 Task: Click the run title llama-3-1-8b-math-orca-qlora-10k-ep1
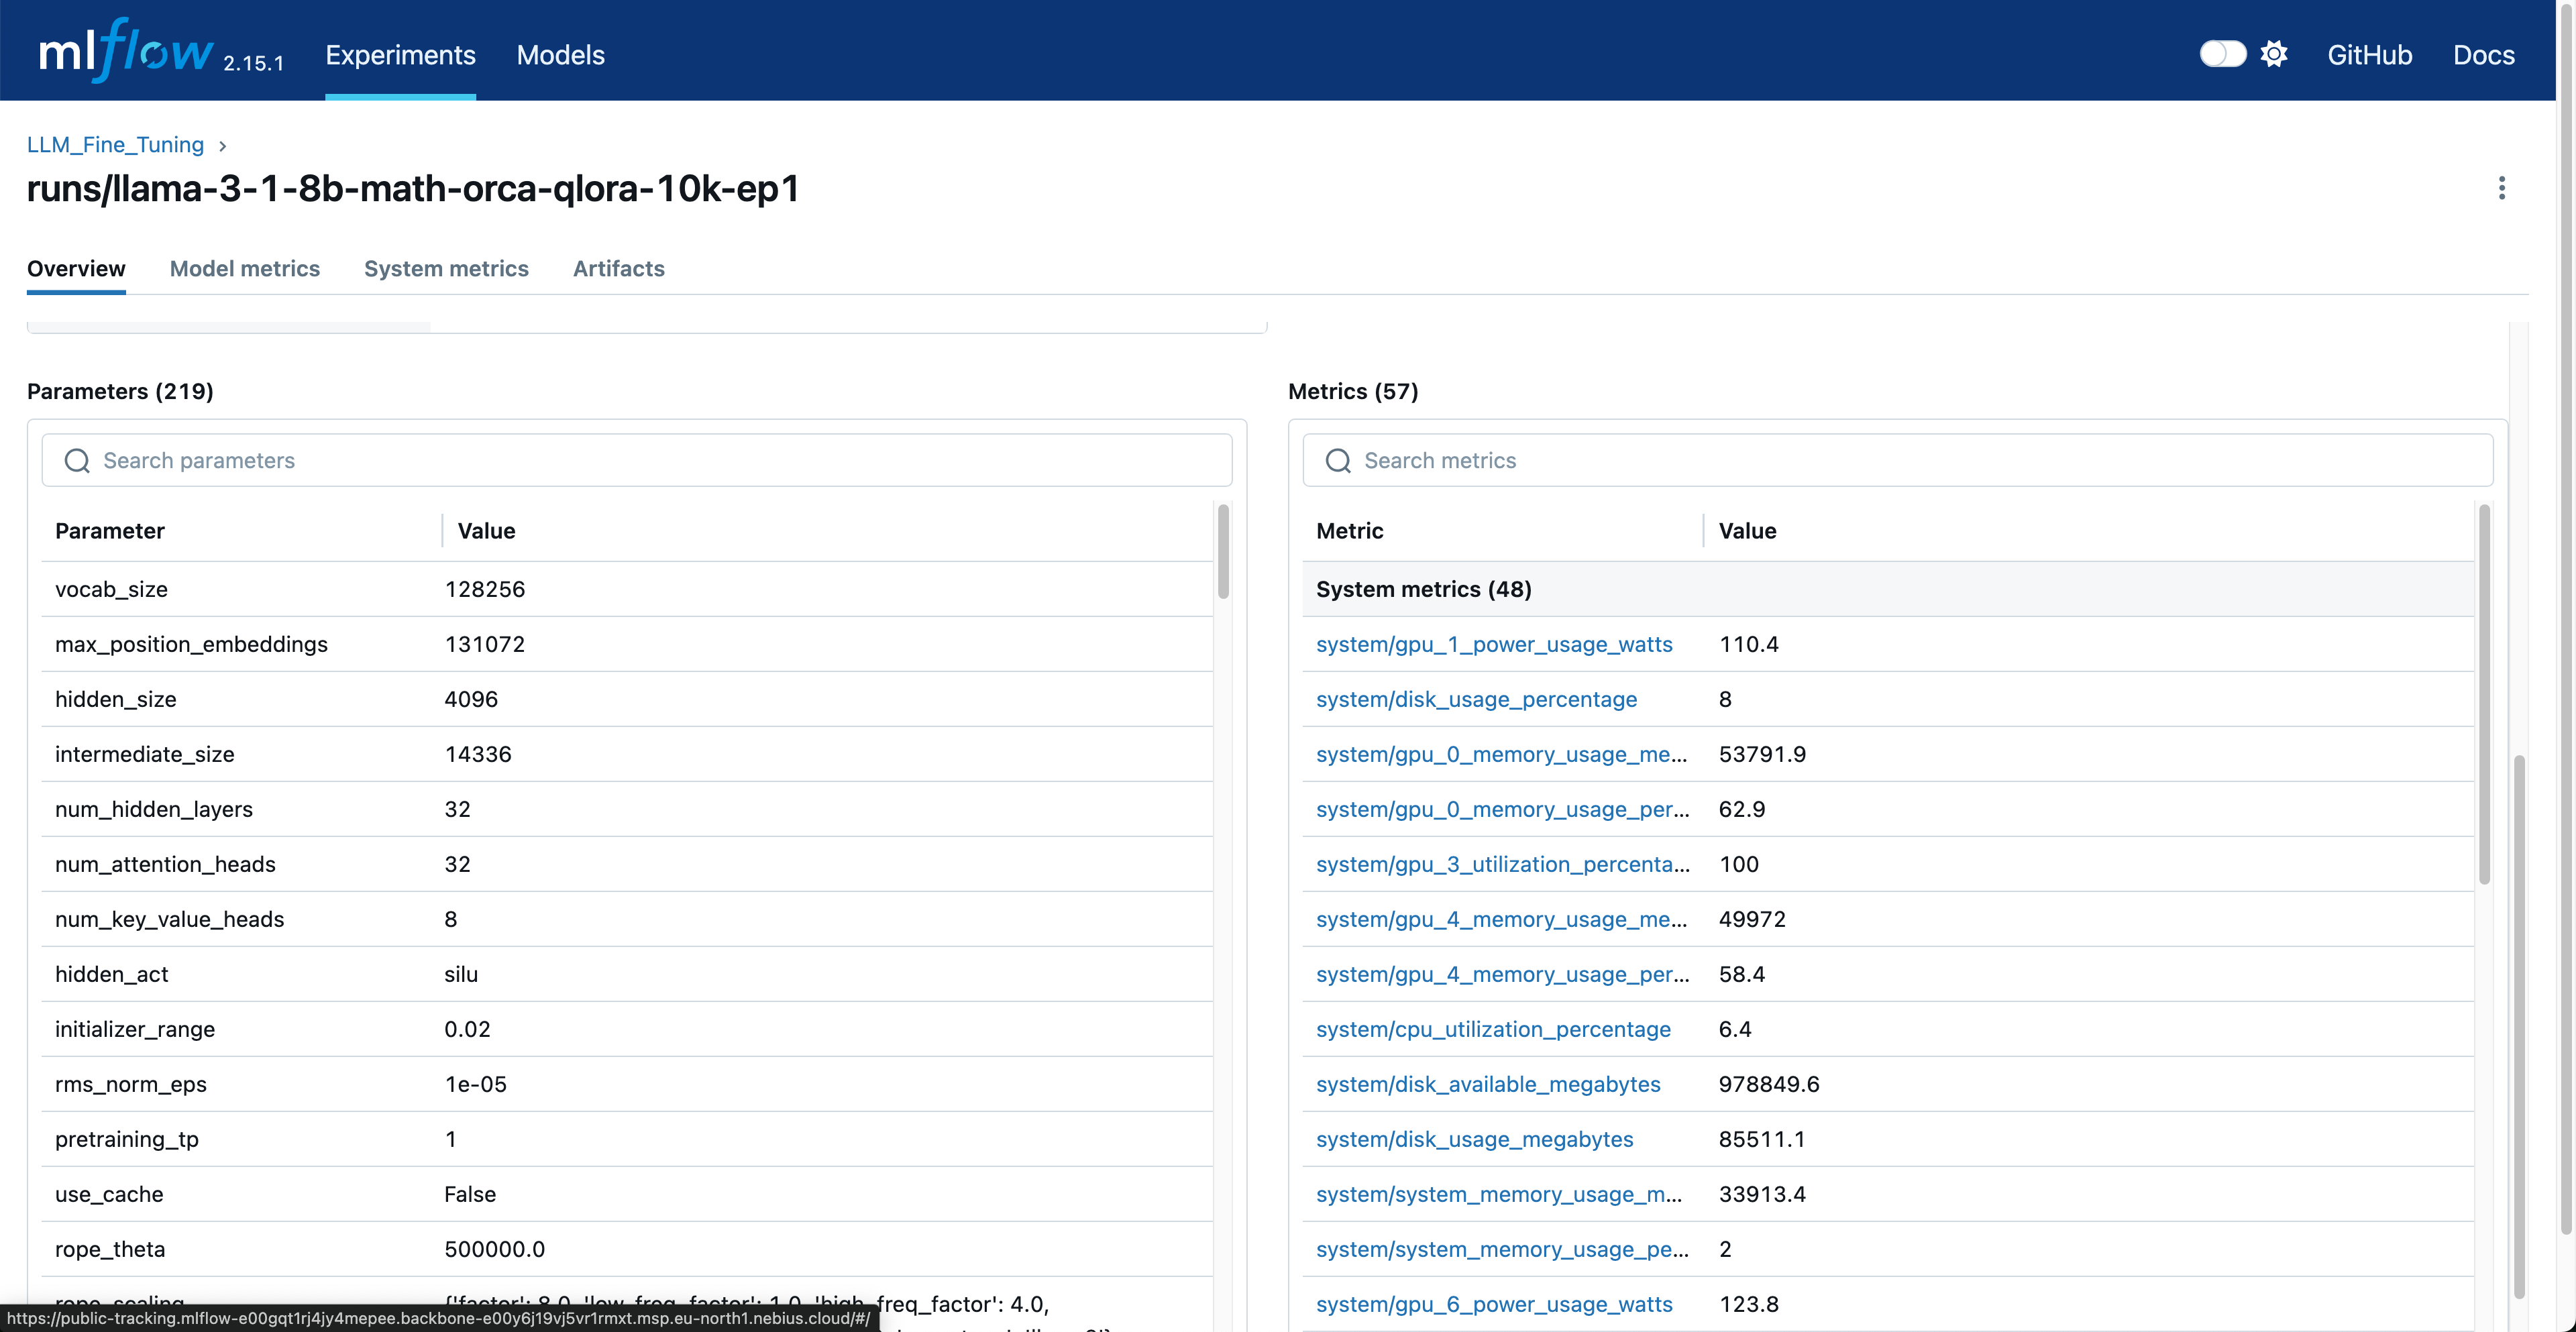pyautogui.click(x=413, y=188)
